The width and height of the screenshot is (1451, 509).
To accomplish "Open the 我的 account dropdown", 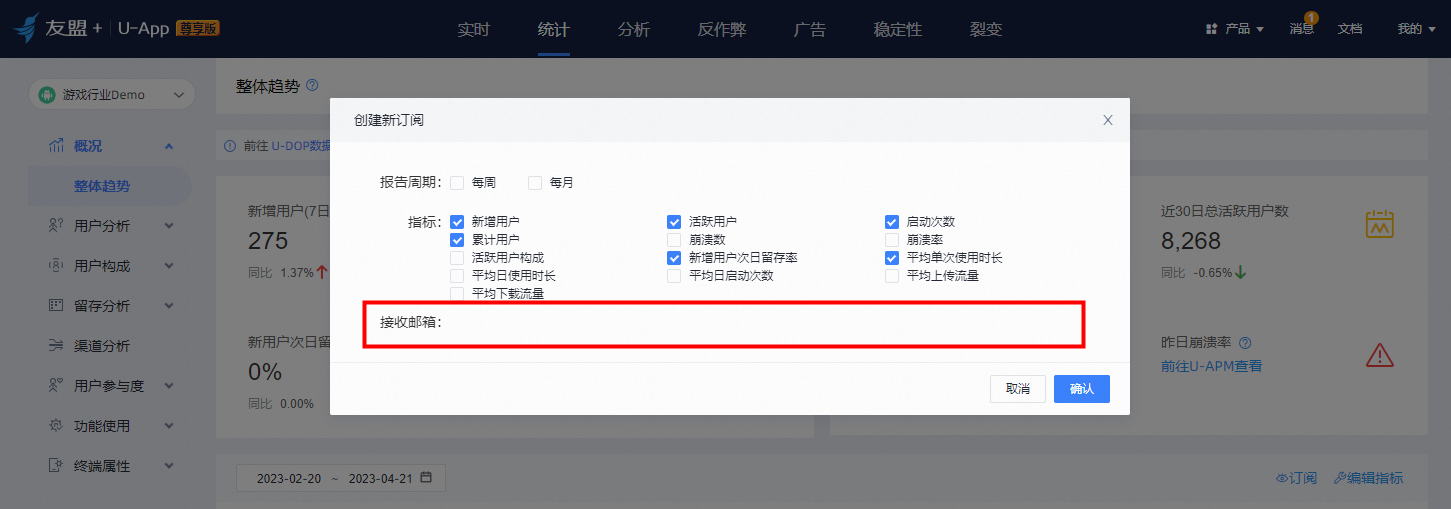I will point(1416,29).
